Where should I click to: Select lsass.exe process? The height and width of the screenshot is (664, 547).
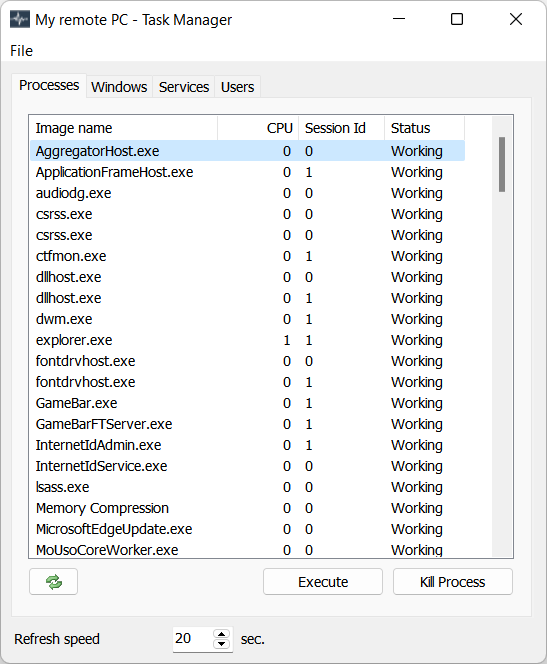coord(247,487)
